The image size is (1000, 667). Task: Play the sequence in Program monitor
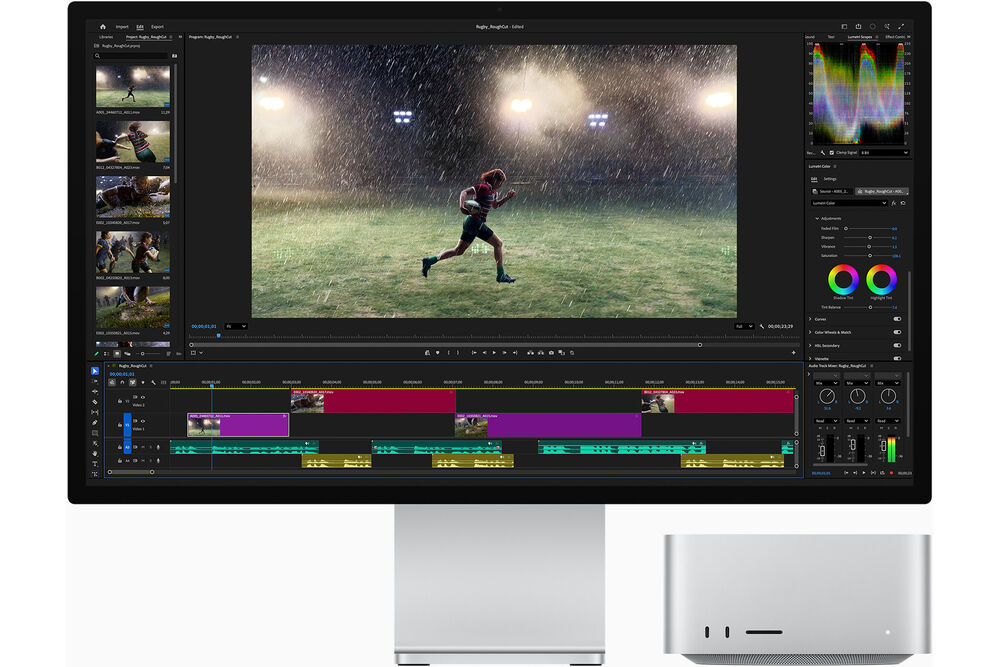coord(494,353)
